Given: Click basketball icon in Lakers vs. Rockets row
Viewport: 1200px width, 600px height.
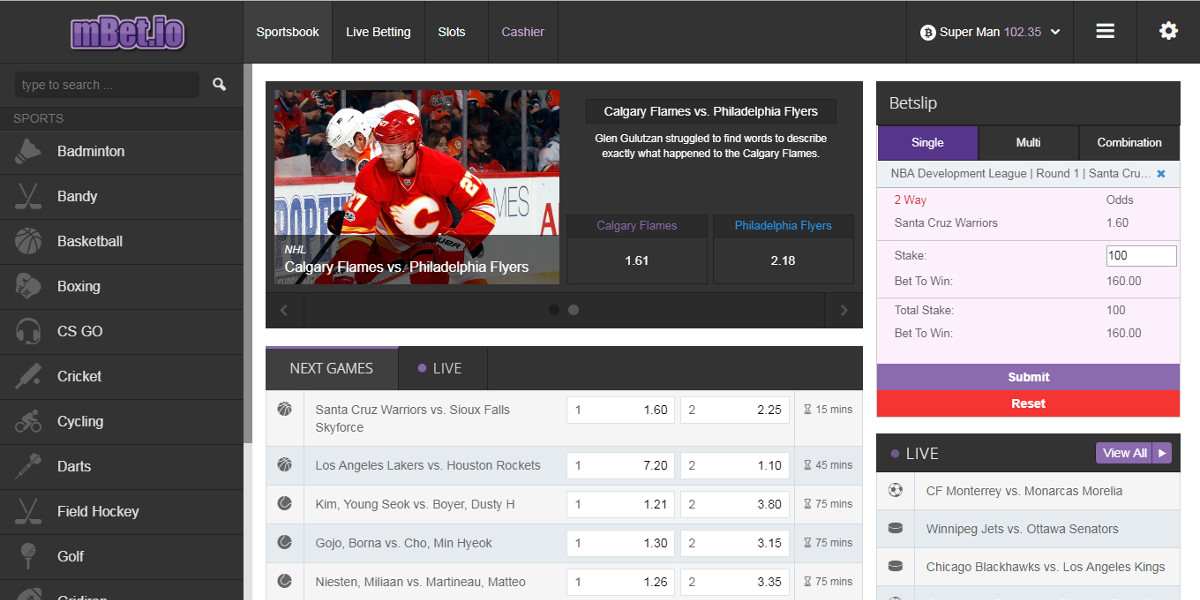Looking at the screenshot, I should point(284,465).
